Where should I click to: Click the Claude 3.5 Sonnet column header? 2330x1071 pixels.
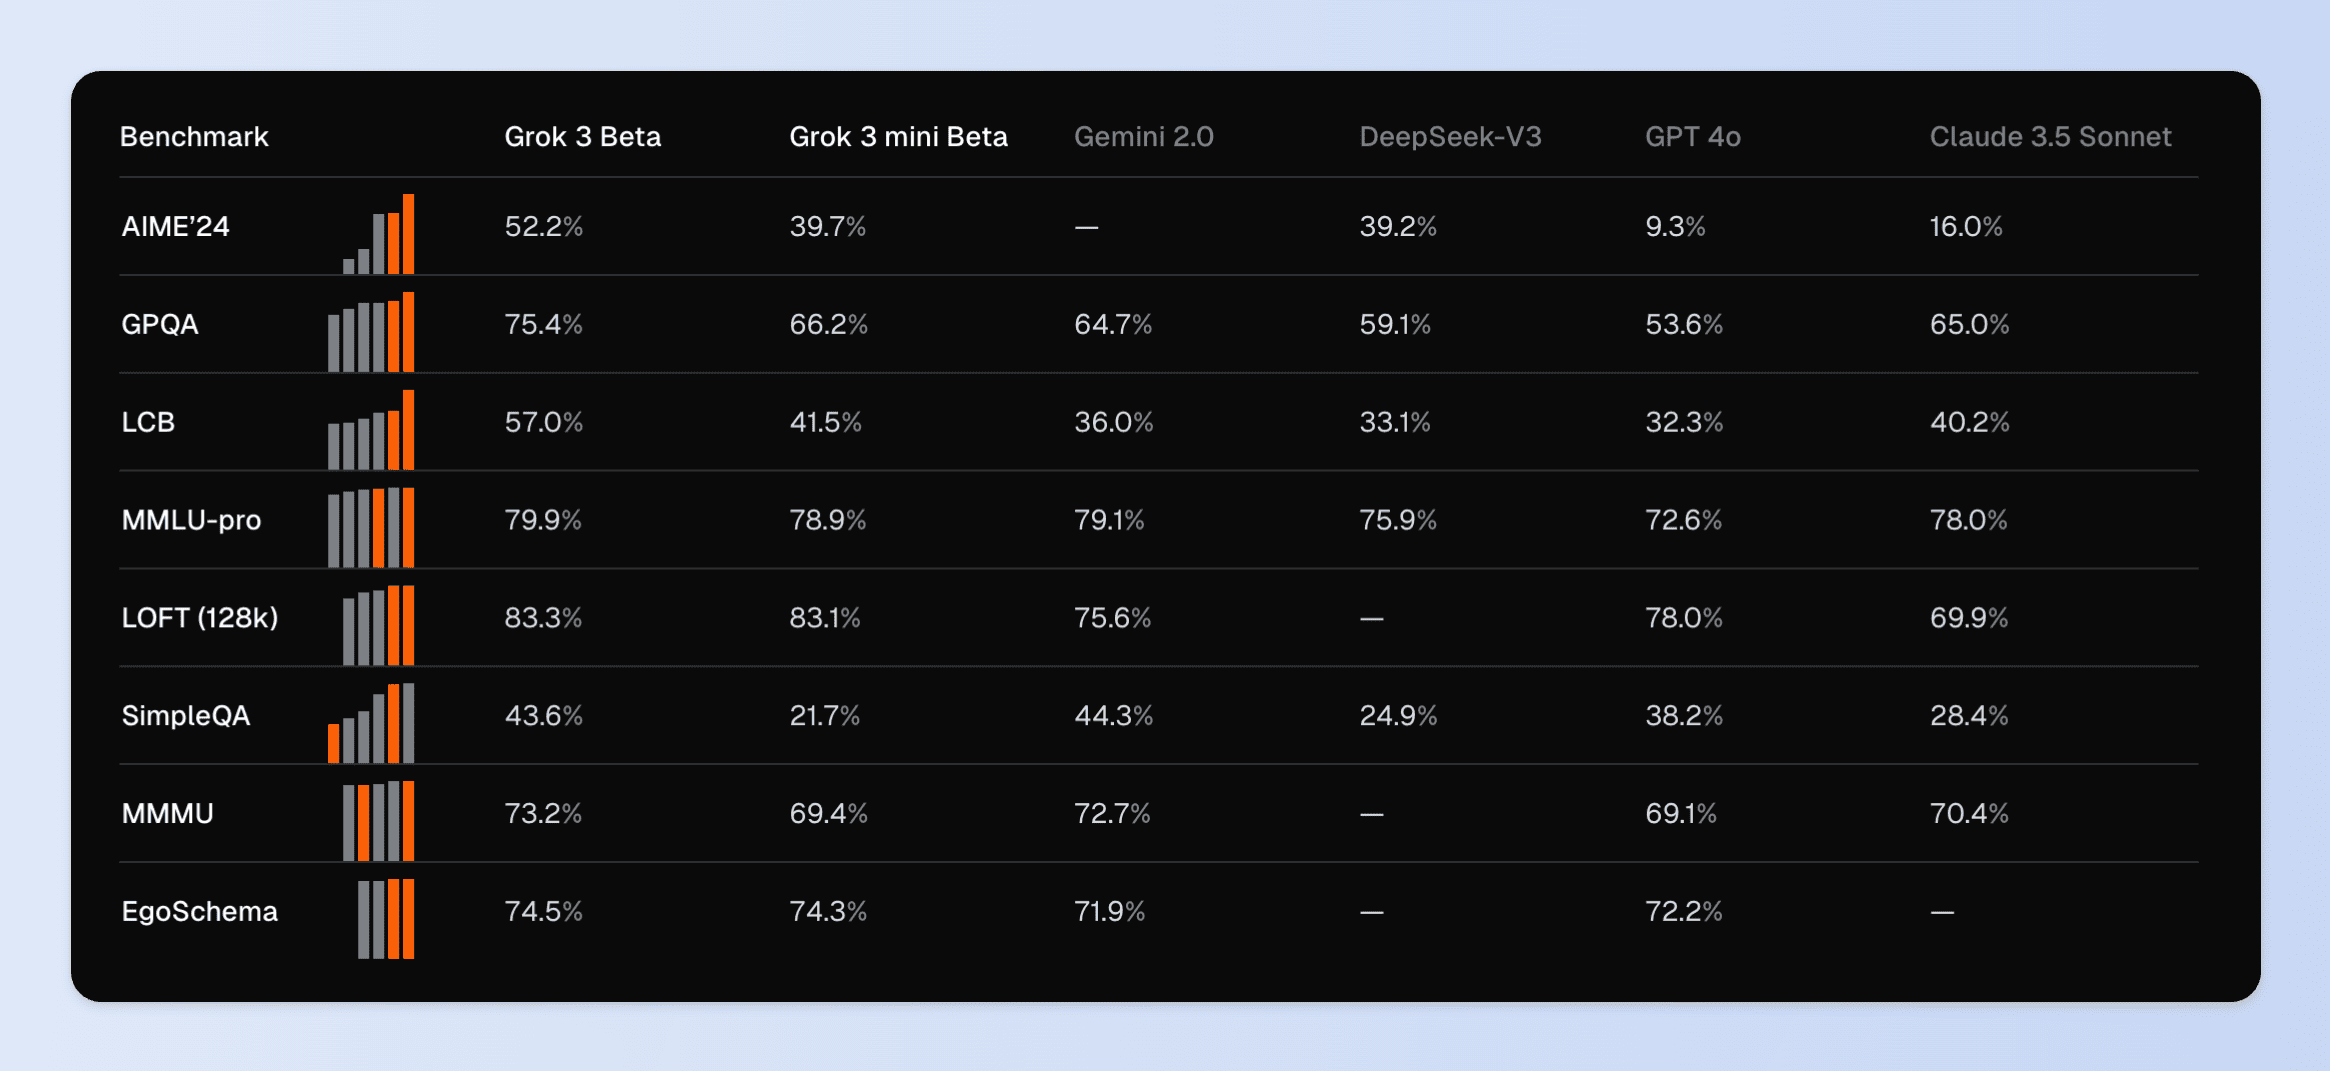(x=2050, y=137)
